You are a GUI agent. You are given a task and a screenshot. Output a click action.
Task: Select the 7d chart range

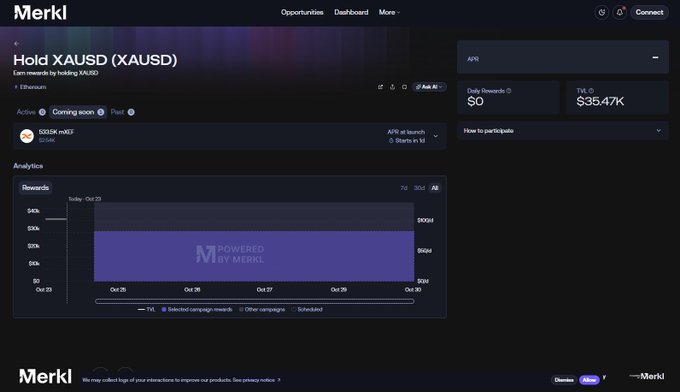click(404, 188)
